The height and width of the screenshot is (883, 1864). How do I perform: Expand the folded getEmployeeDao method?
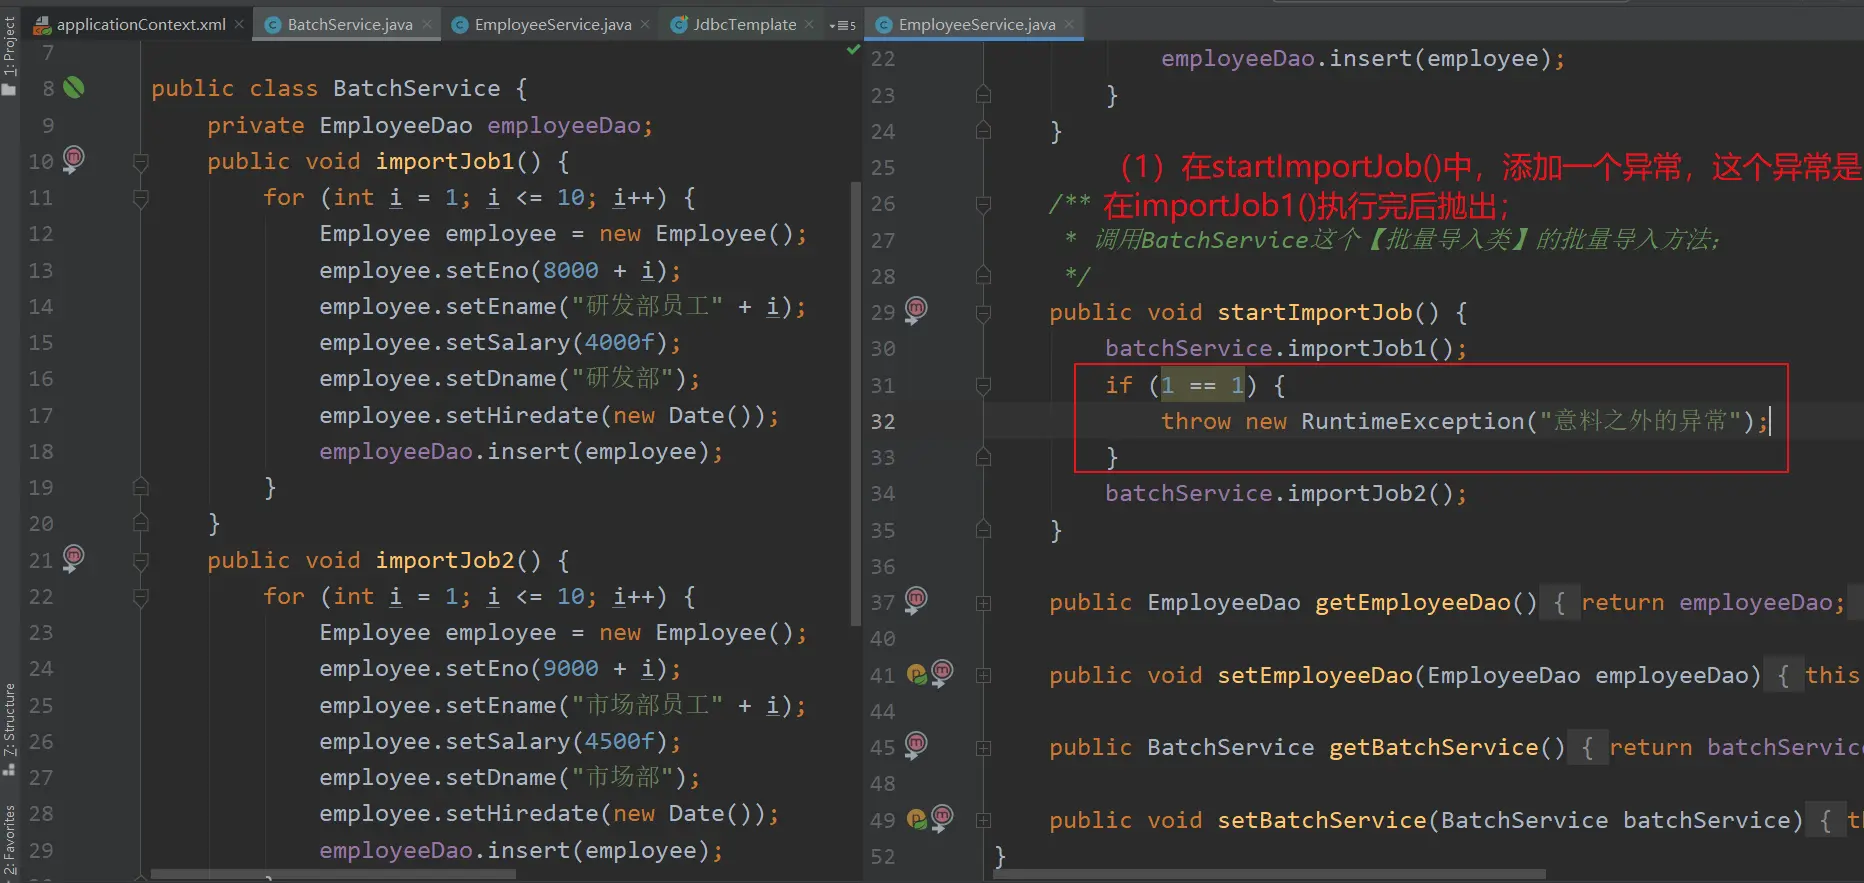pyautogui.click(x=983, y=603)
